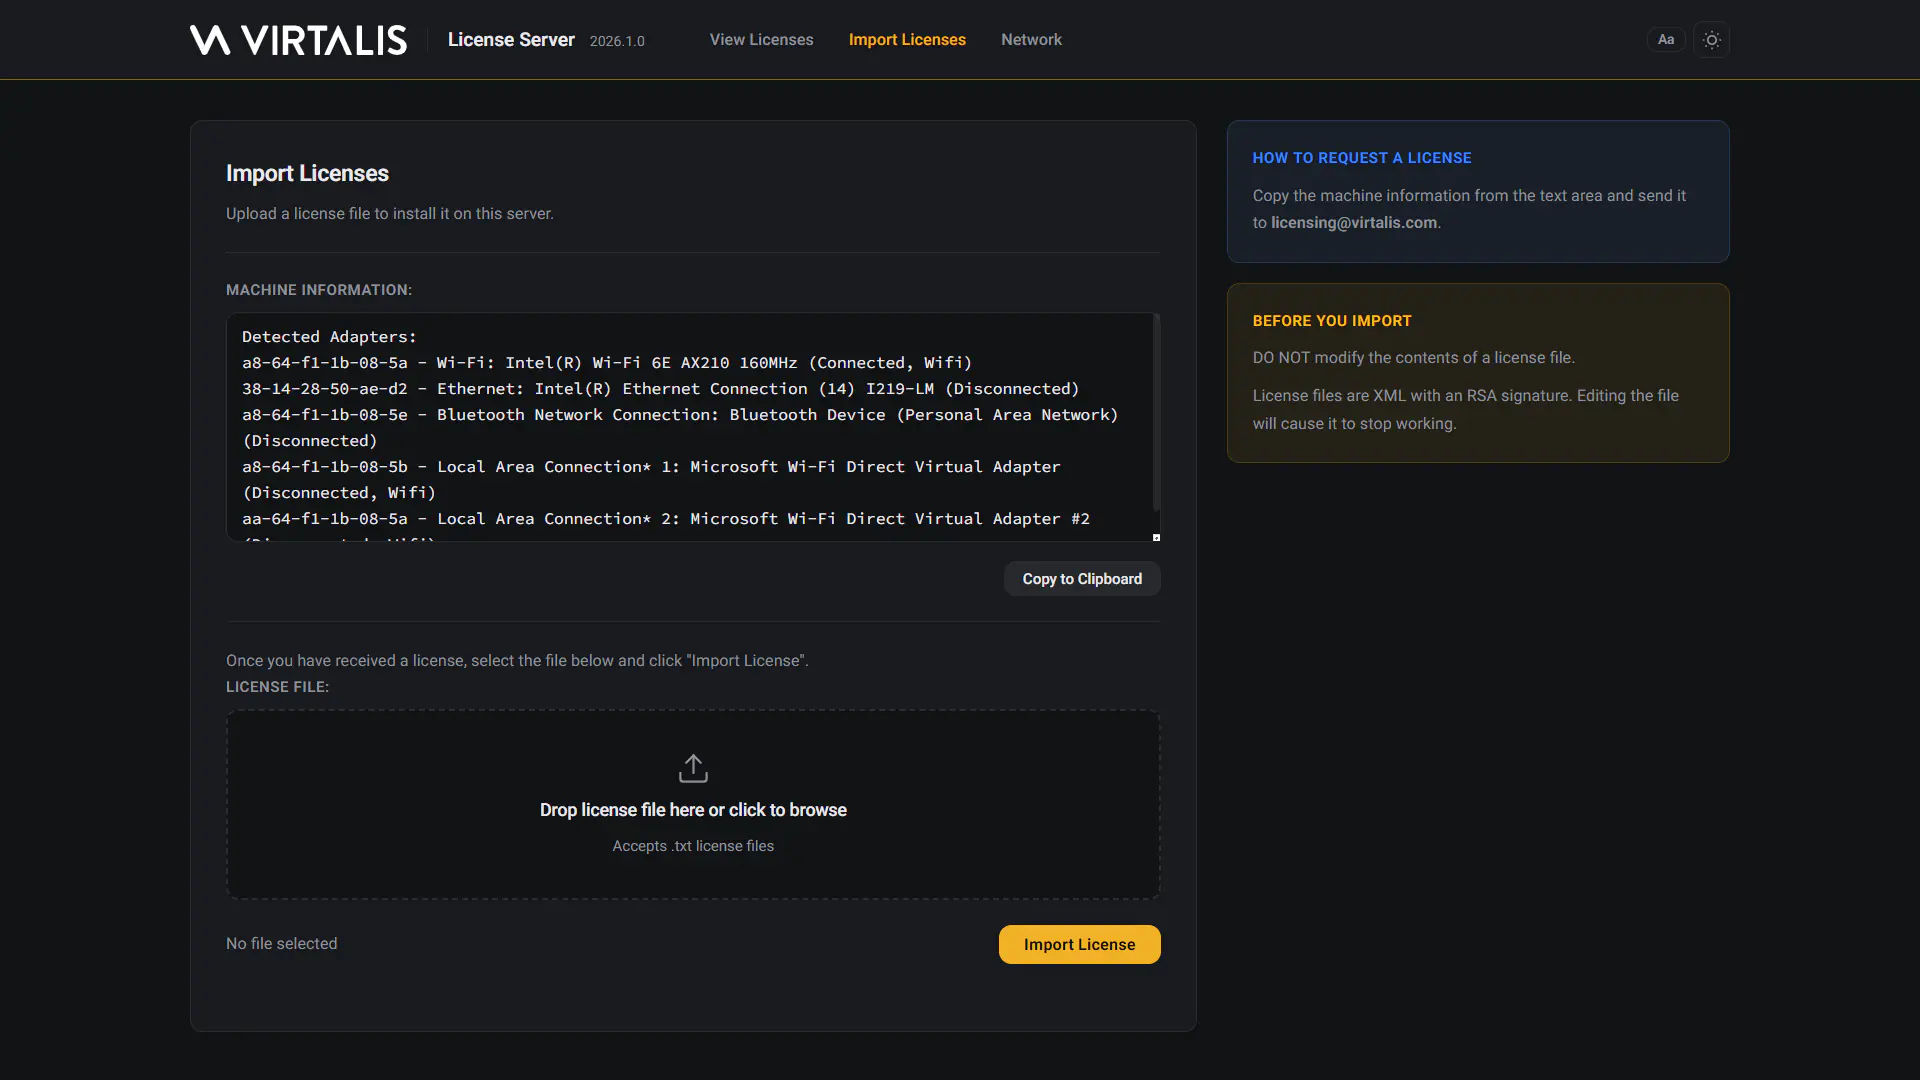Click the Import License button

[x=1079, y=944]
